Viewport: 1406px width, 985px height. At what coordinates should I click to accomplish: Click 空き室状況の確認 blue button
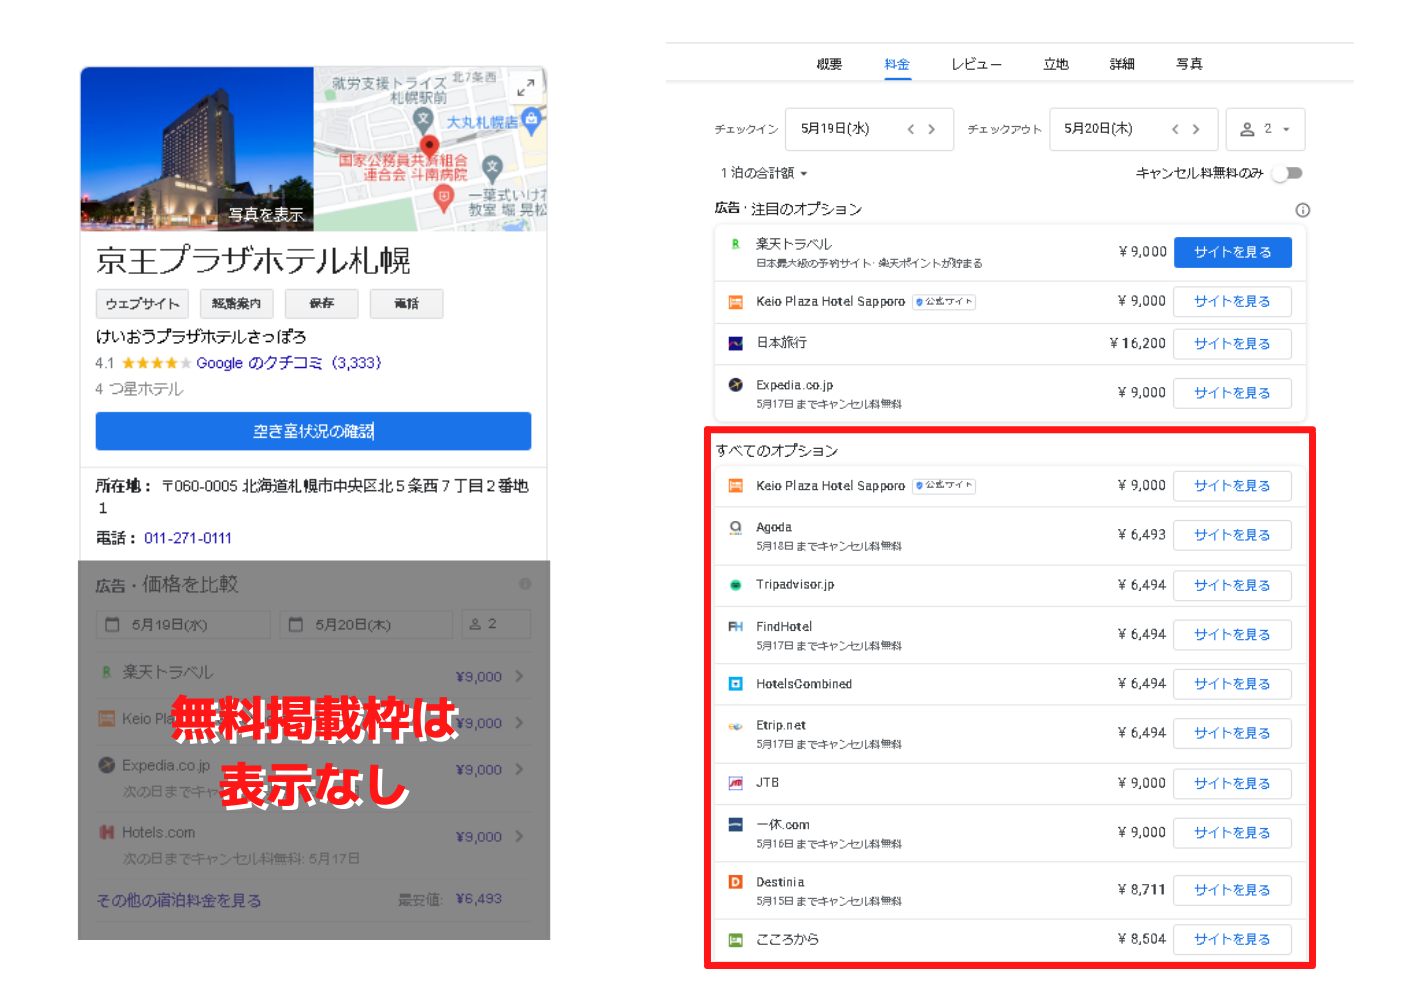tap(313, 431)
